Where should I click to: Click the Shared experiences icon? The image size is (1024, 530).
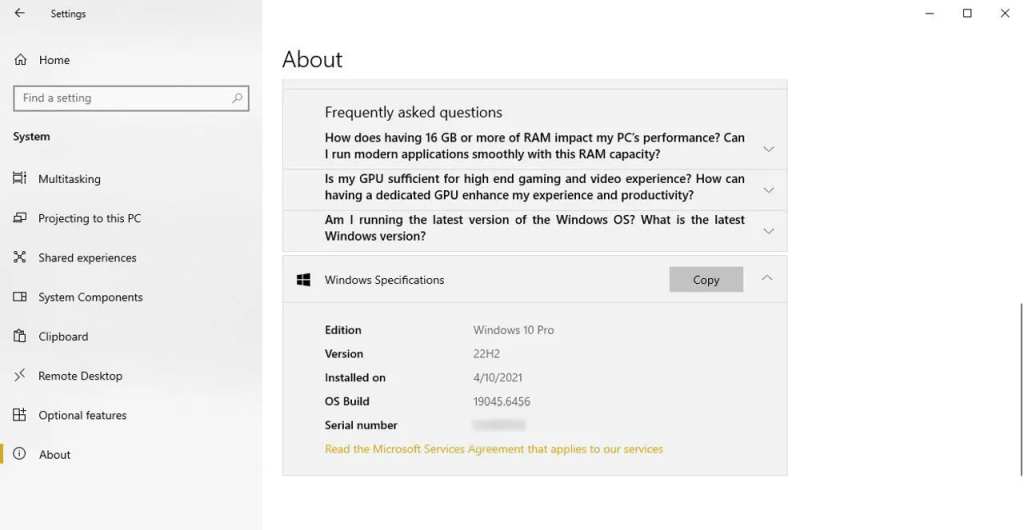tap(20, 258)
